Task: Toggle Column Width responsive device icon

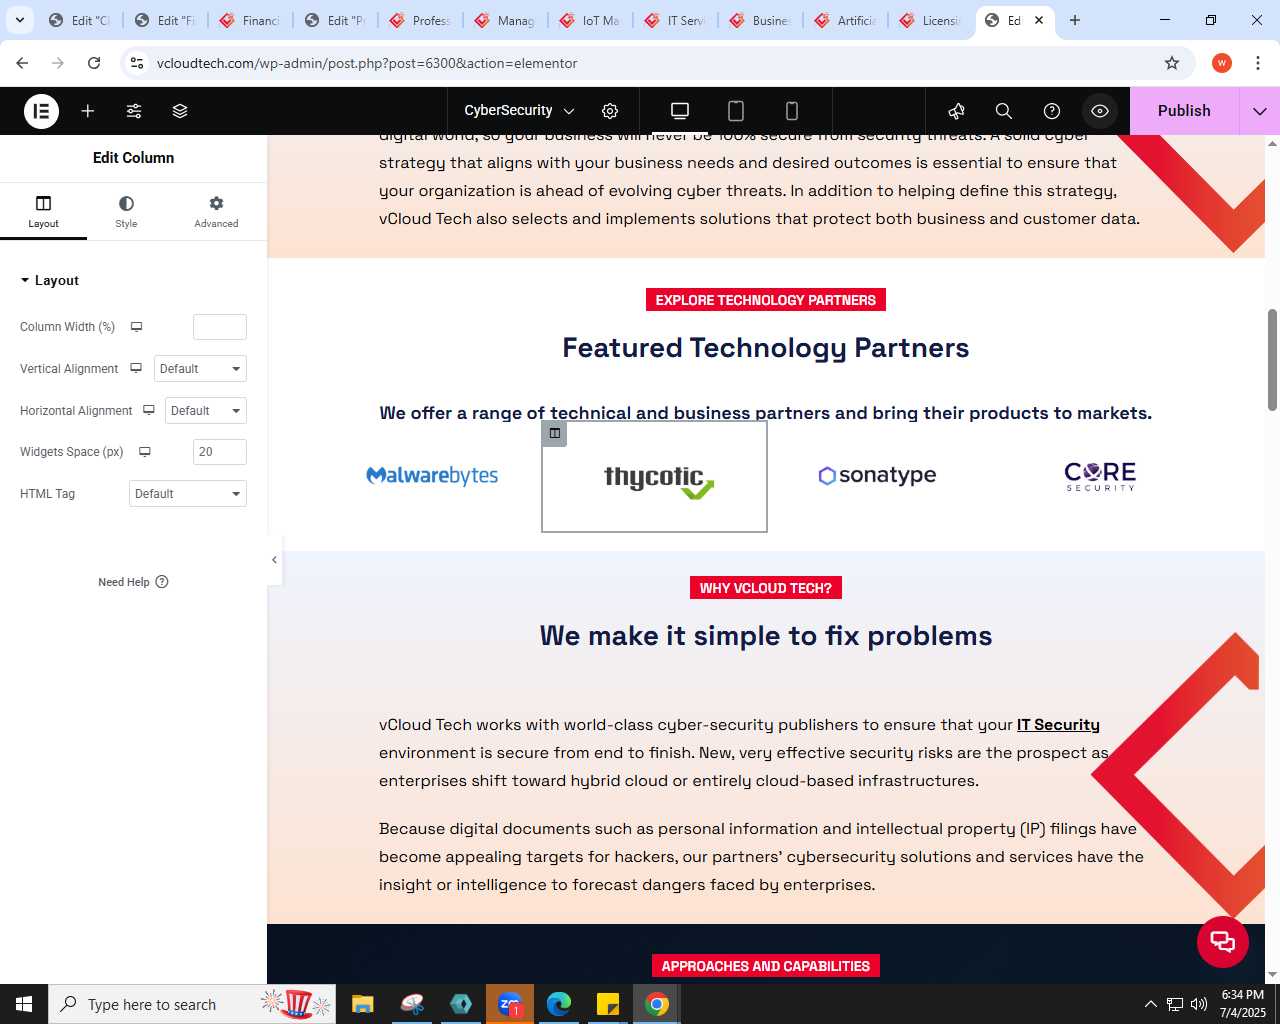Action: coord(136,327)
